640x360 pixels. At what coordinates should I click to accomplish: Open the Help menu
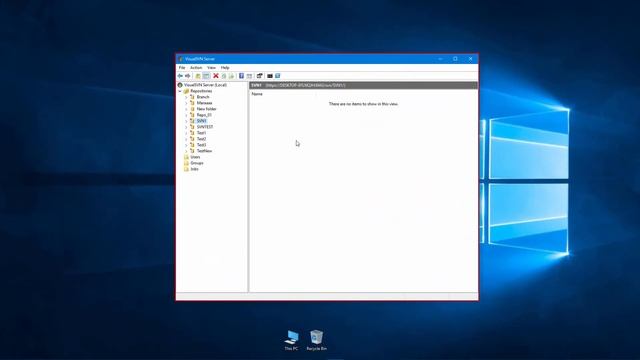click(225, 68)
